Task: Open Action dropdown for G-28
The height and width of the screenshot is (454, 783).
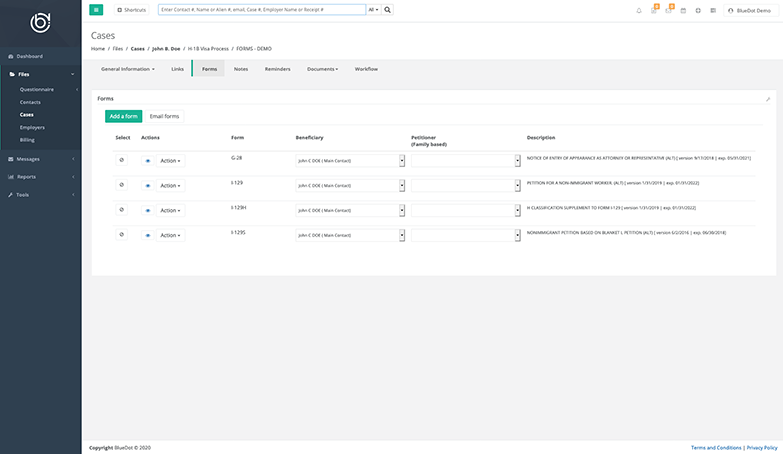Action: coord(170,161)
